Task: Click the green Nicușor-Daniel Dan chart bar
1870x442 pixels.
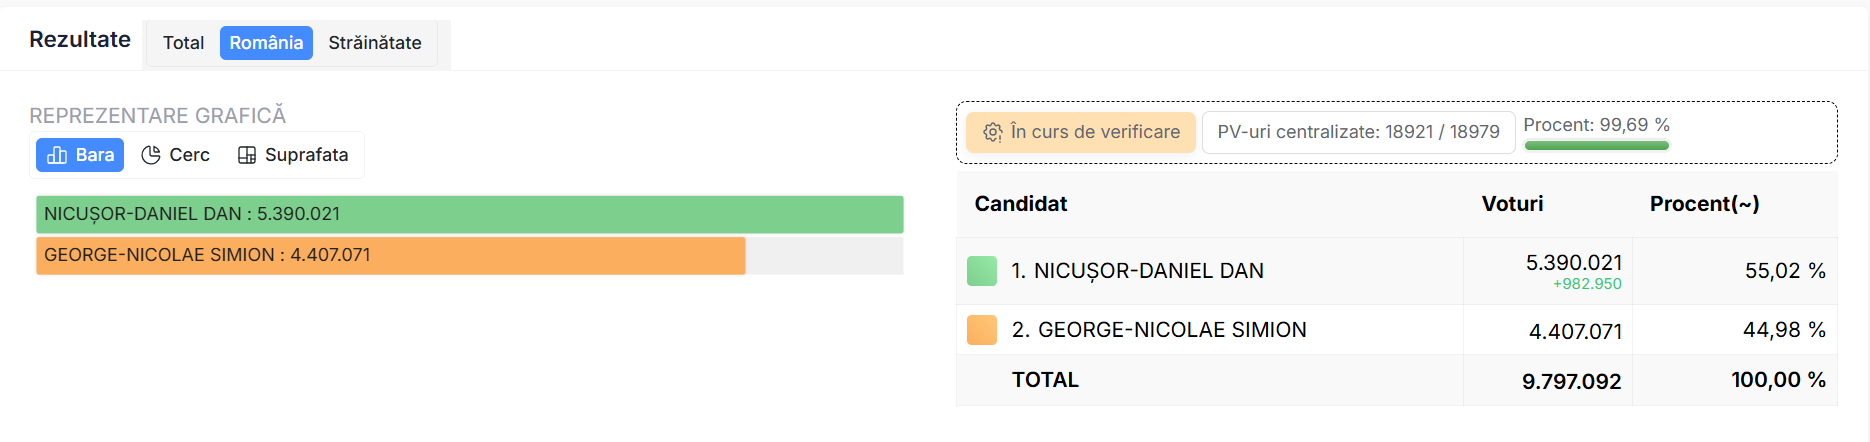Action: (x=469, y=214)
